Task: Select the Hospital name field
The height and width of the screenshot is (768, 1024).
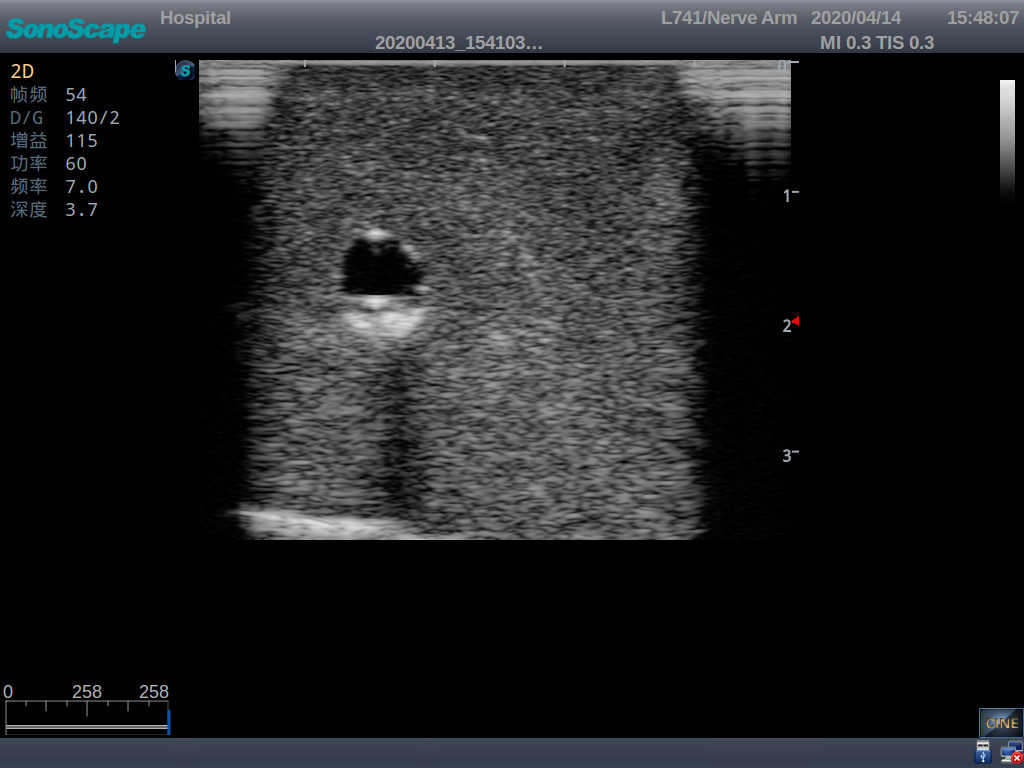Action: (195, 17)
